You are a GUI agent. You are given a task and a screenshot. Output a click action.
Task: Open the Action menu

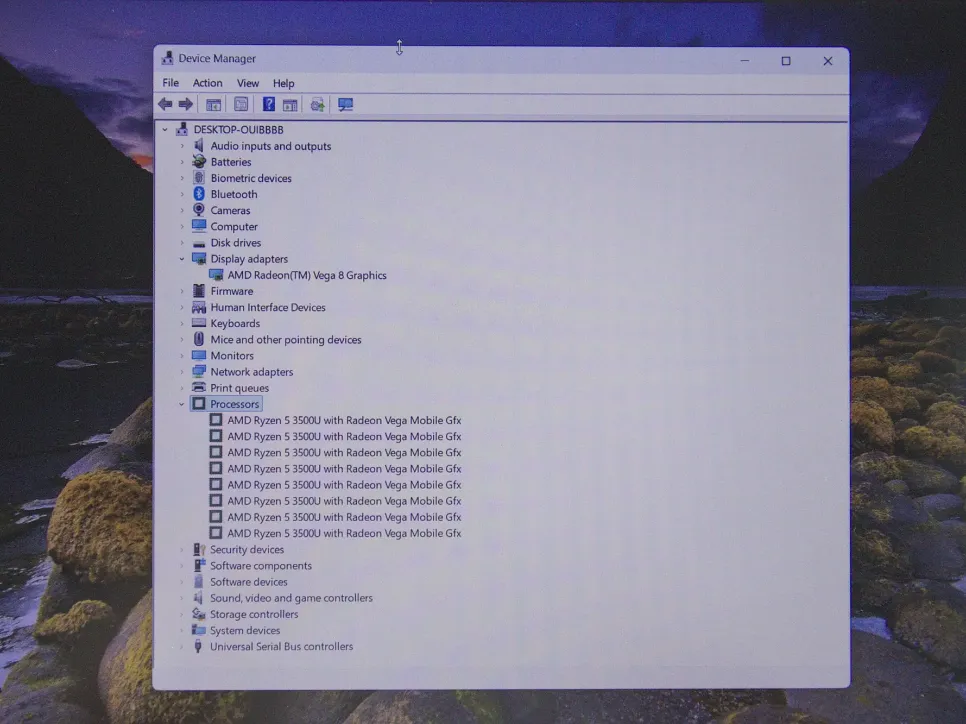pos(208,83)
